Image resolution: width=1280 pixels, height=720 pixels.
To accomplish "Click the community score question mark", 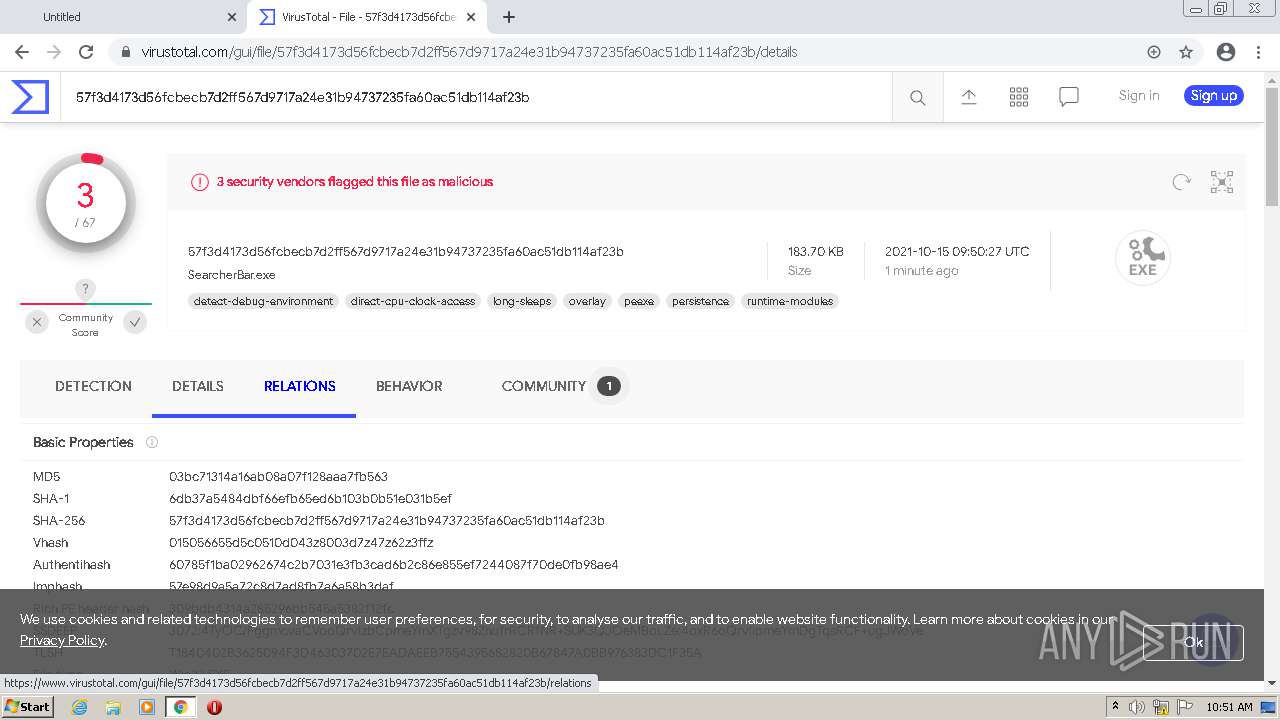I will pyautogui.click(x=86, y=289).
